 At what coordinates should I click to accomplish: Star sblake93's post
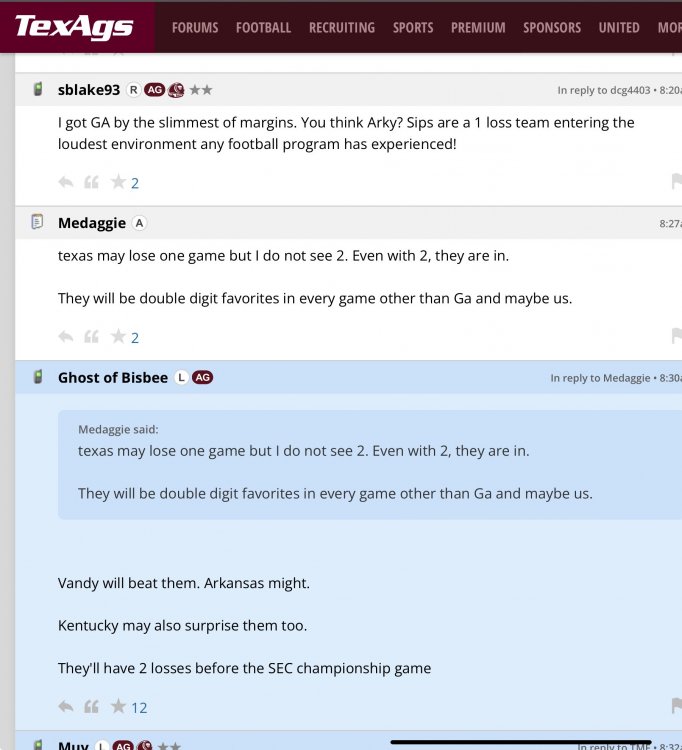pos(118,182)
